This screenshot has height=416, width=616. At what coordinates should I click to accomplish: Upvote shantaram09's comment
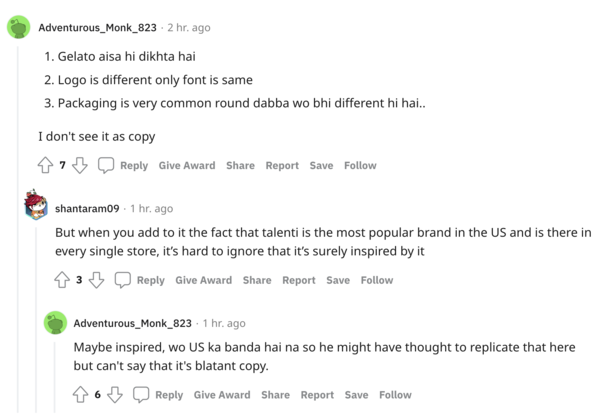[x=62, y=280]
